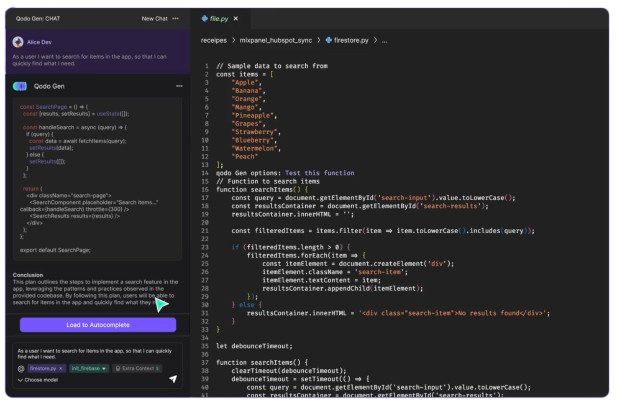
Task: Select the receipes breadcrumb folder
Action: tap(213, 40)
